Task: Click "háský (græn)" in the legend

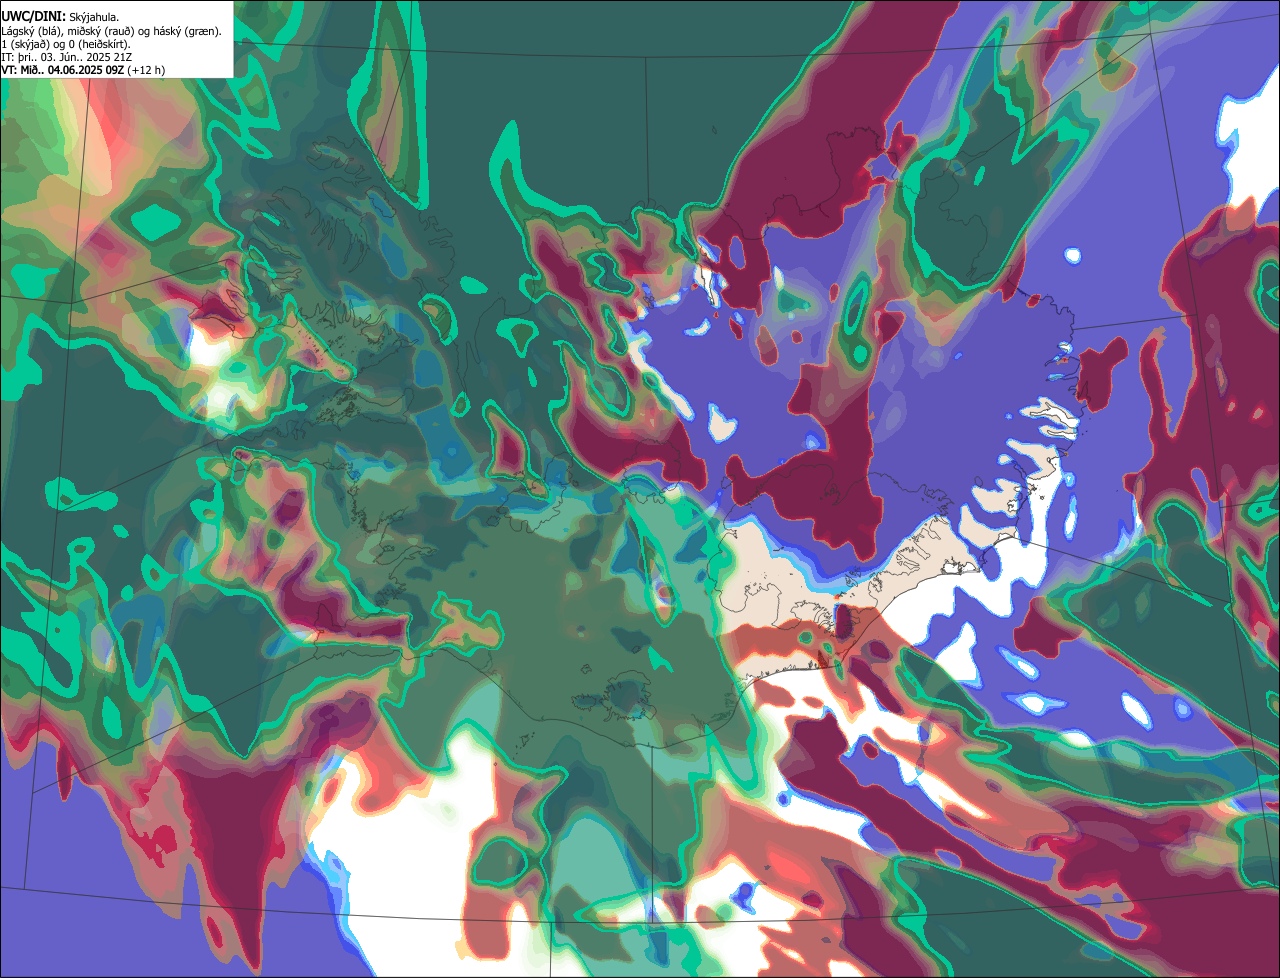Action: point(185,31)
